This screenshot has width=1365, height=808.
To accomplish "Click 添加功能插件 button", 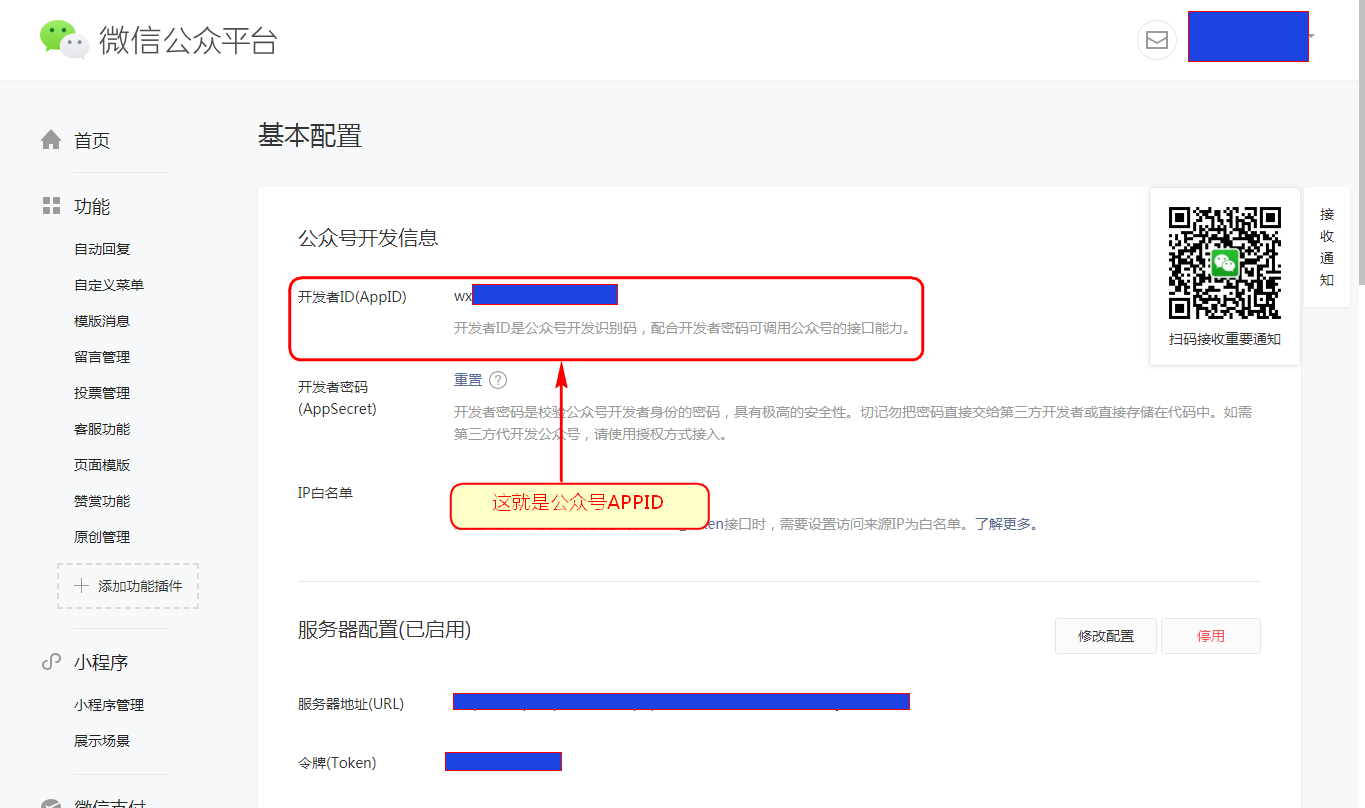I will (x=128, y=586).
